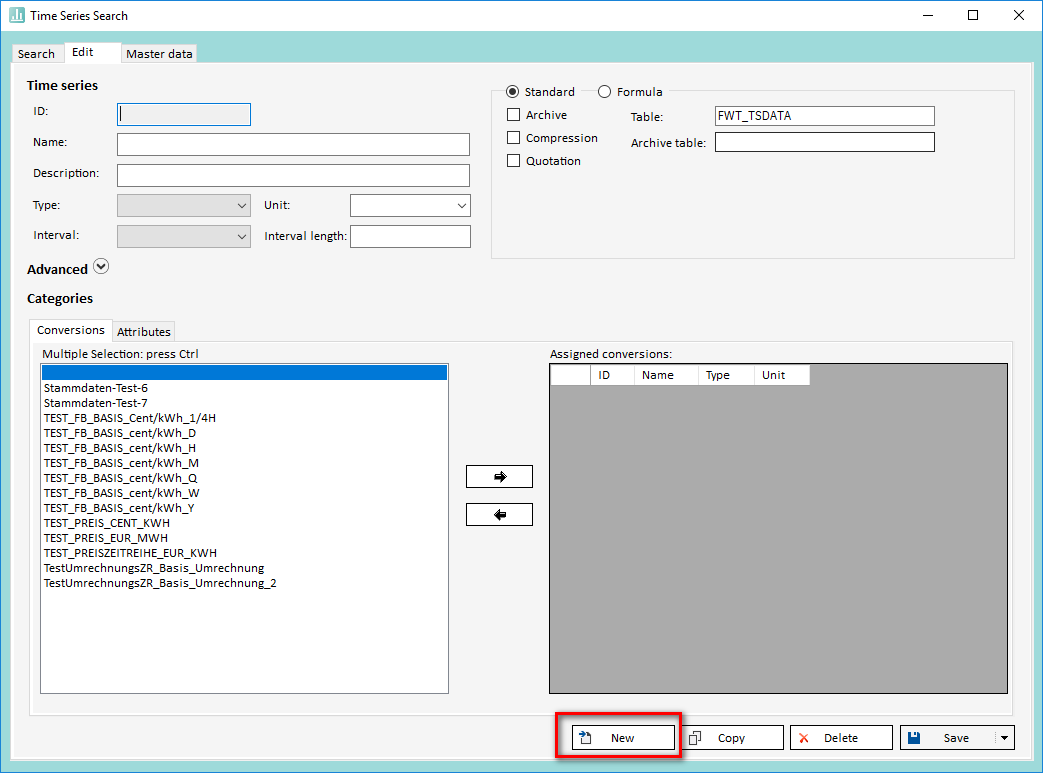Click the right arrow assign conversion button

pos(499,477)
